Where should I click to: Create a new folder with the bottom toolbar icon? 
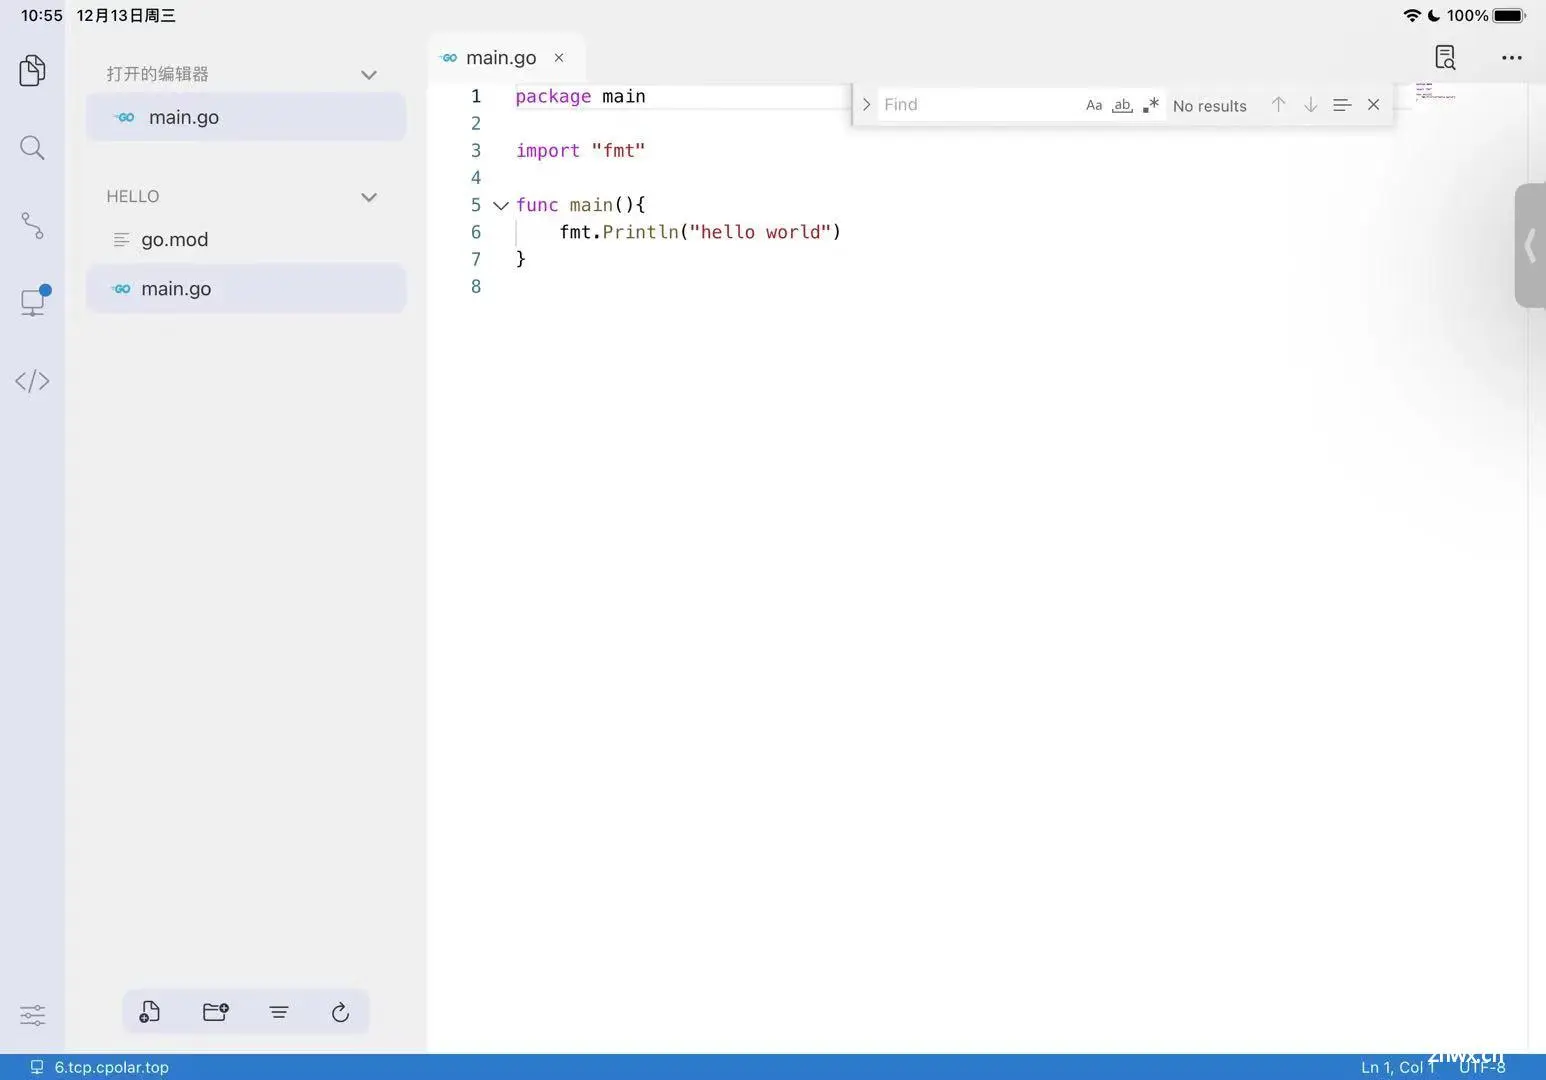[x=215, y=1012]
